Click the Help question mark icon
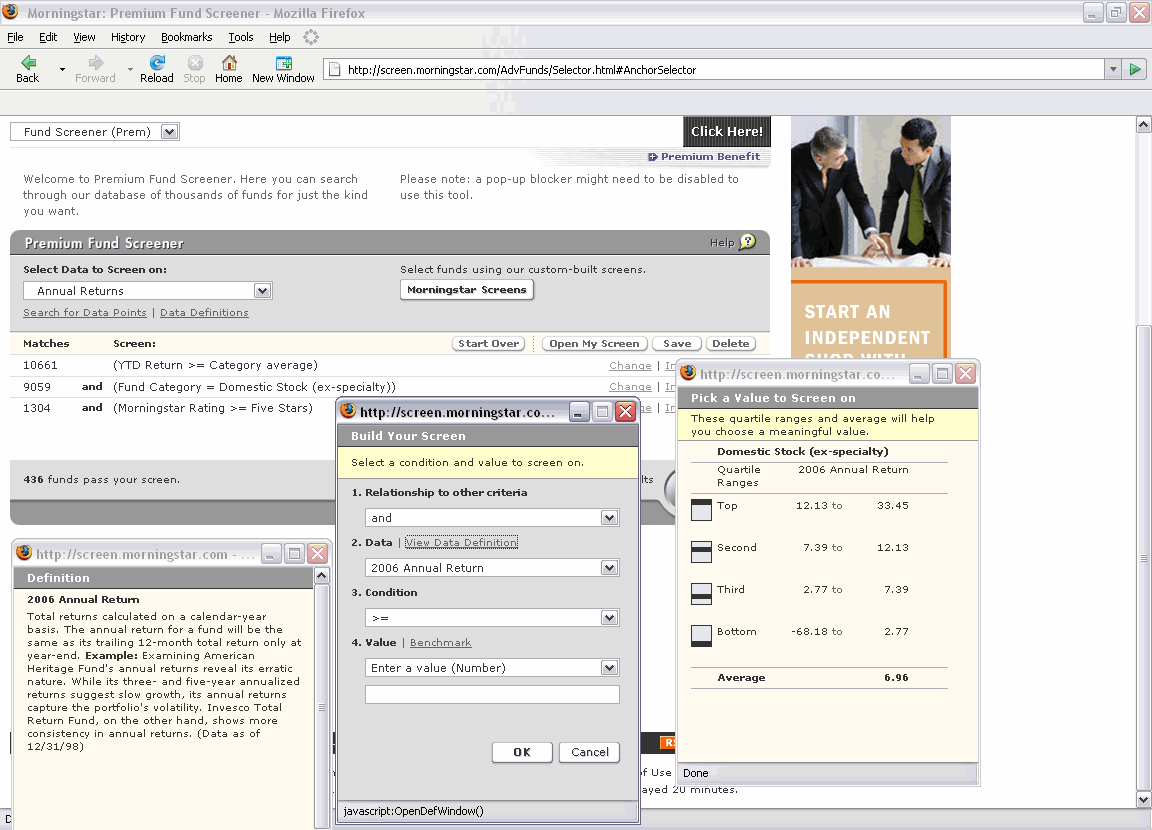The image size is (1152, 830). (747, 243)
